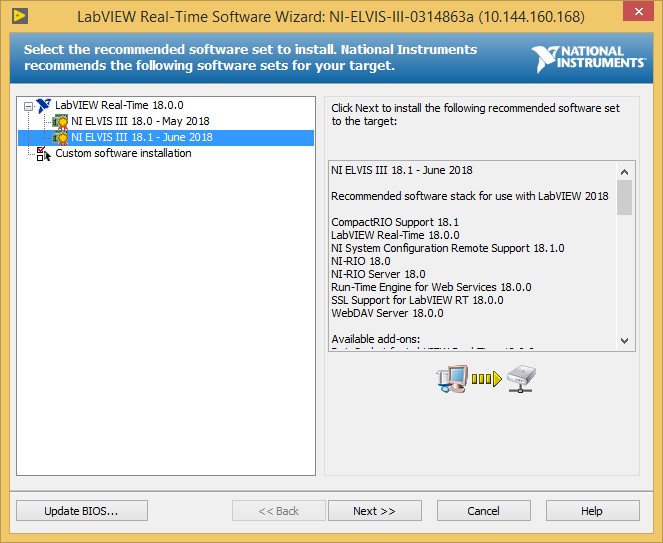Click the yellow transfer arrow graphic

pos(486,381)
